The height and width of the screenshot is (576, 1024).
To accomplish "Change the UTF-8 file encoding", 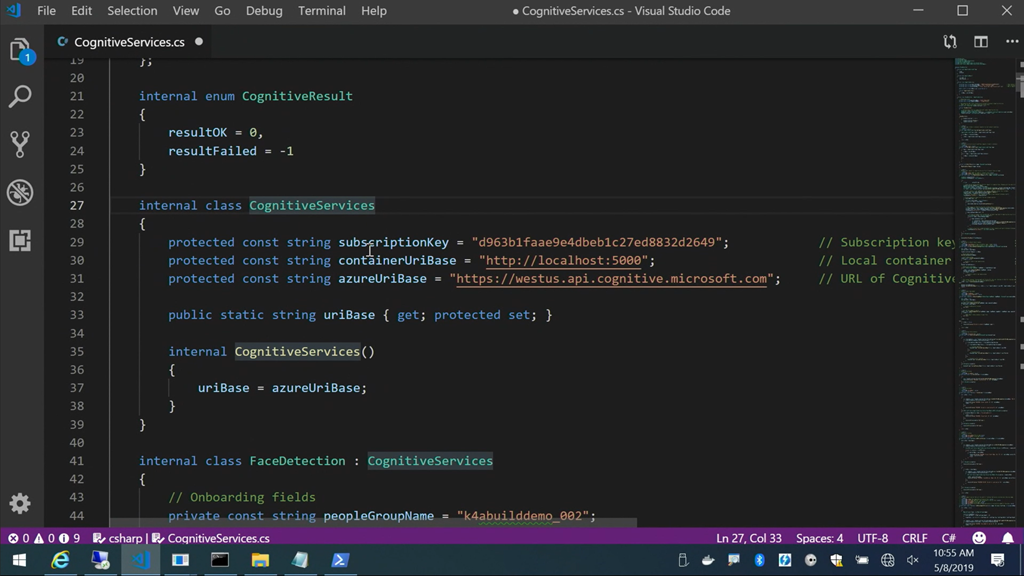I will point(872,538).
